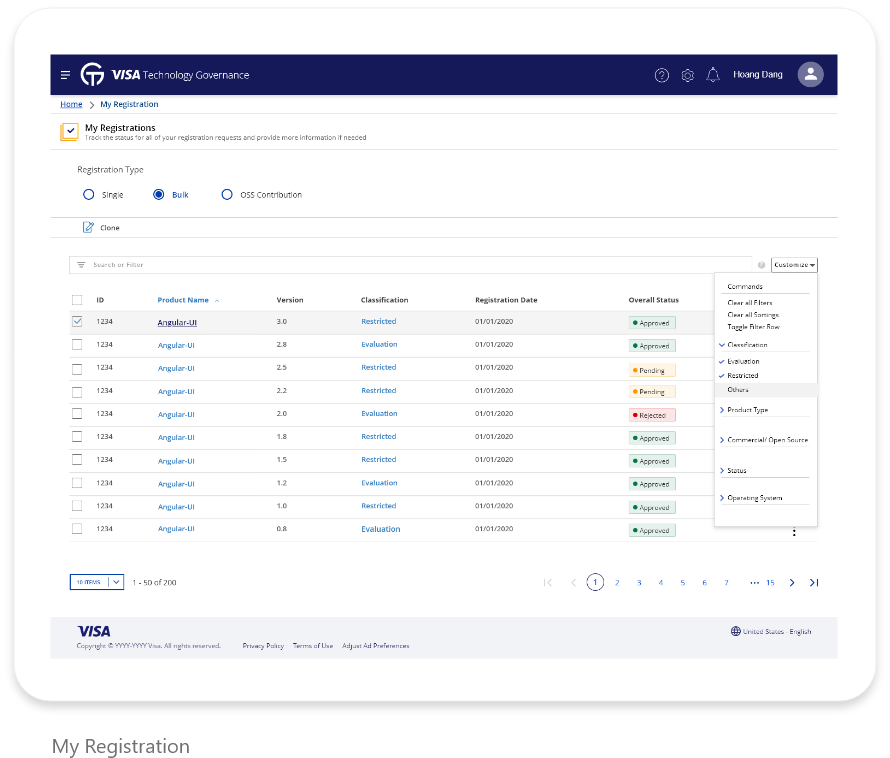Viewport: 890px width, 758px height.
Task: Toggle the select-all header checkbox
Action: click(x=77, y=300)
